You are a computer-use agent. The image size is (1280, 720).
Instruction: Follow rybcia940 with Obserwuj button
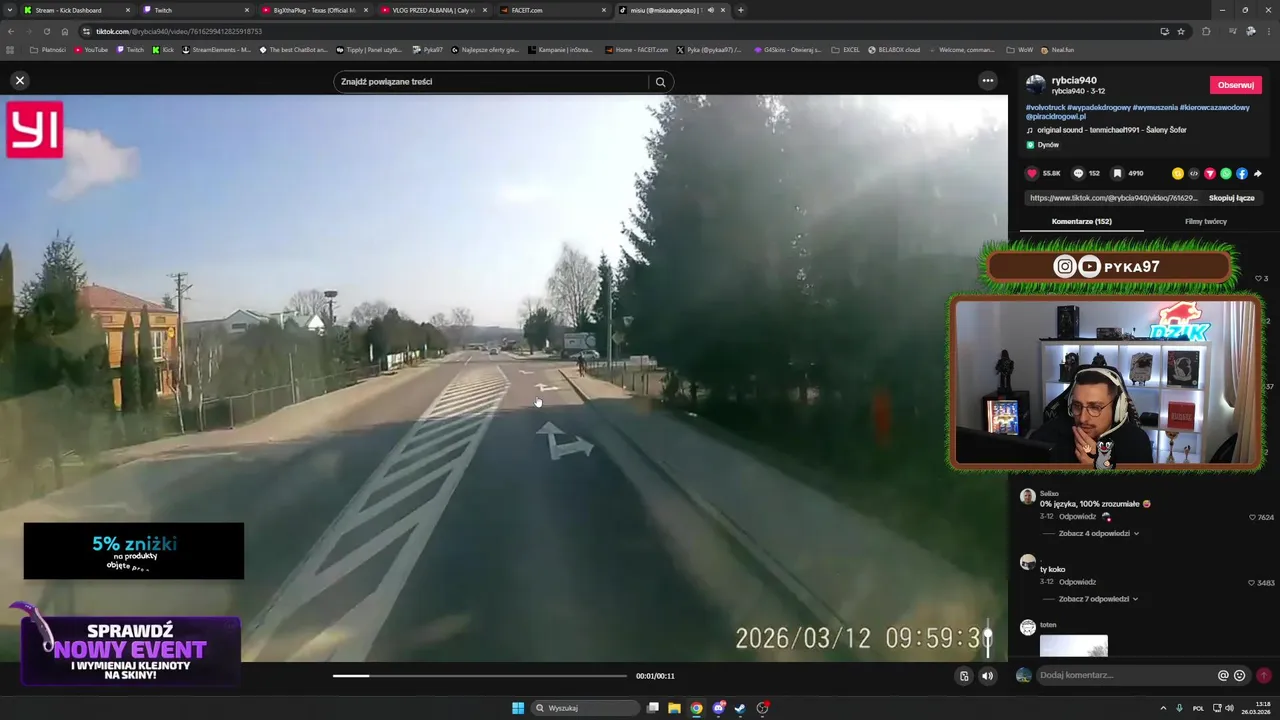1235,85
